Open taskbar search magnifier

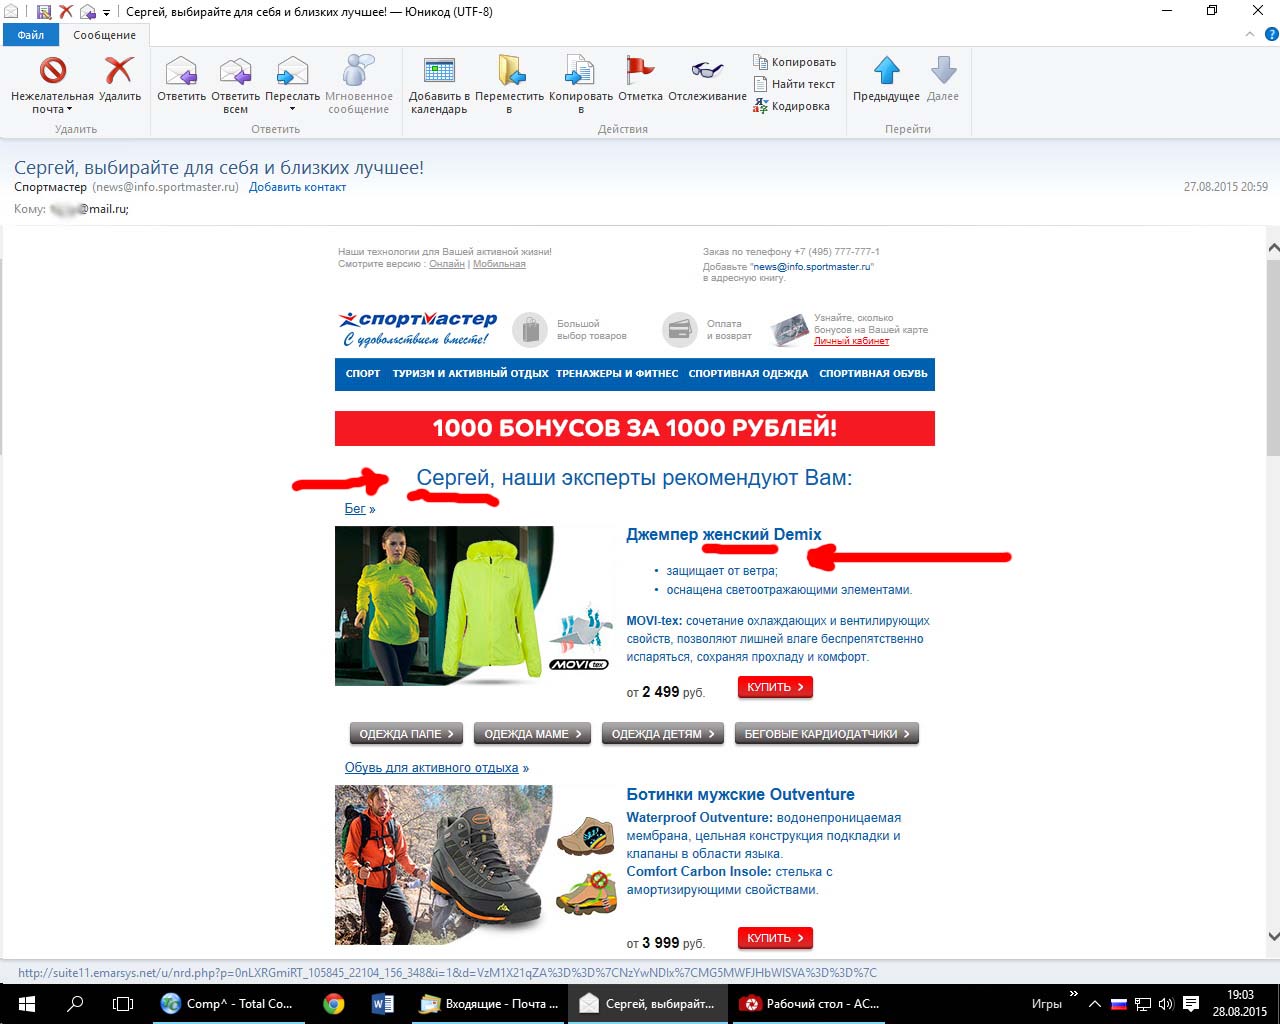[x=75, y=1003]
